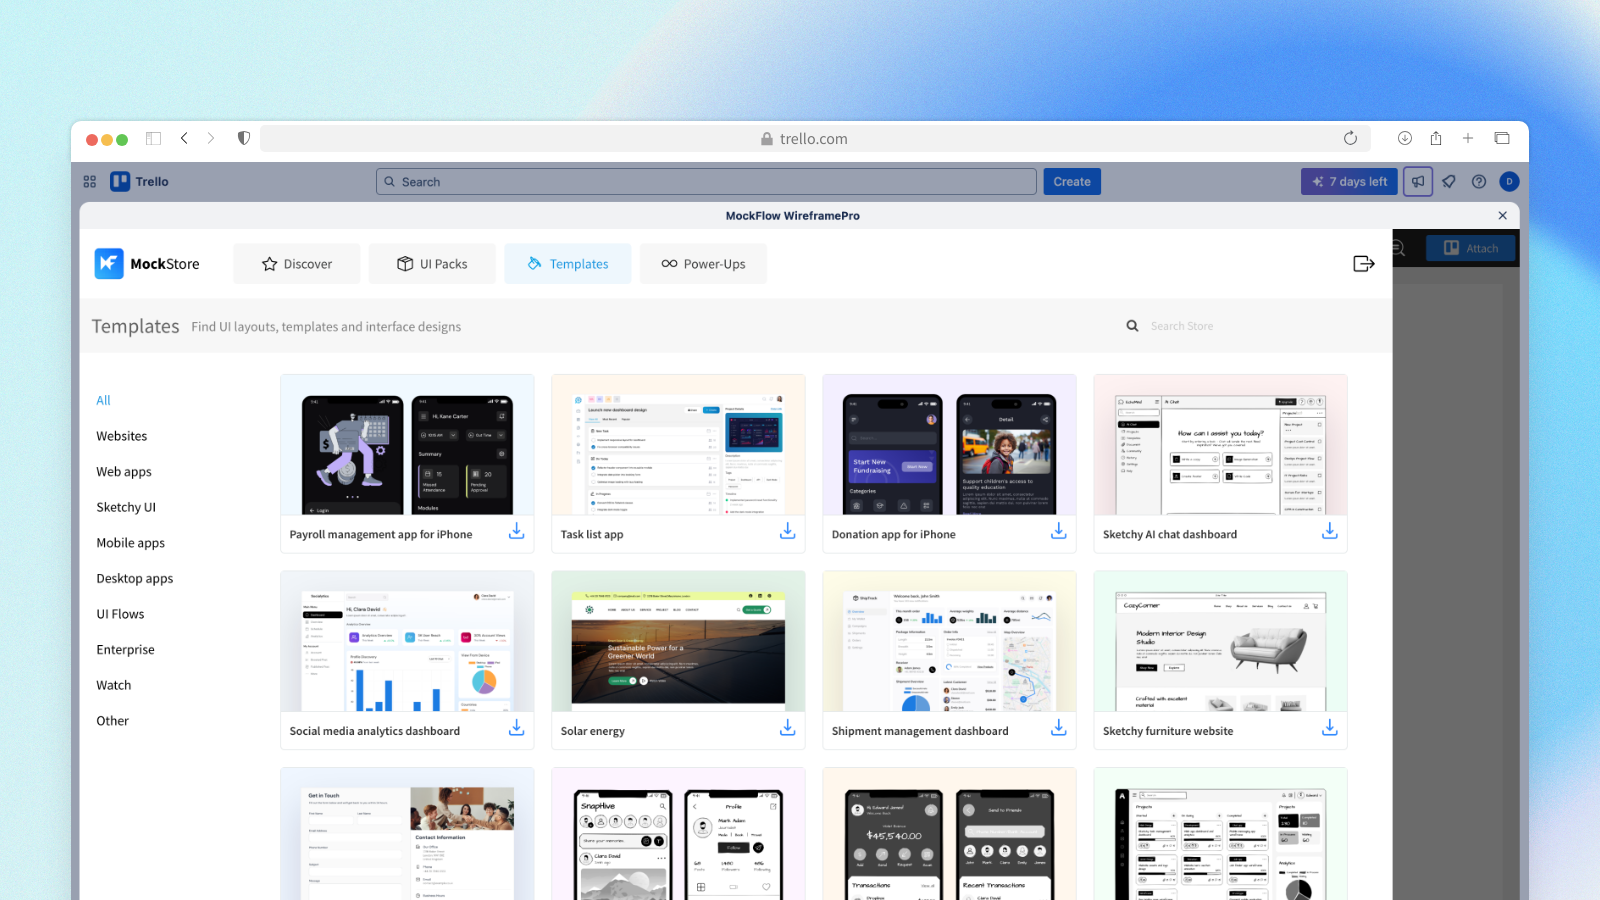
Task: Open notifications with the bell icon
Action: (x=1448, y=181)
